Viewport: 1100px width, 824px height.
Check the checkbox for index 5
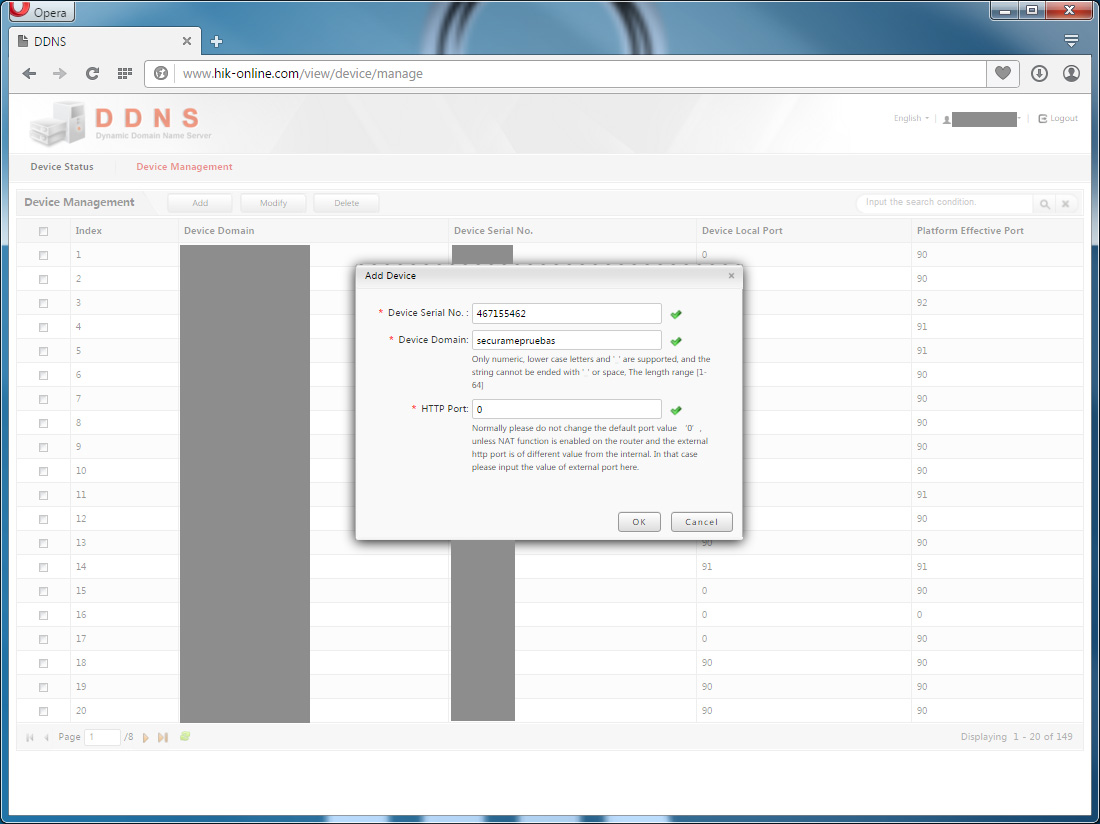(x=43, y=351)
